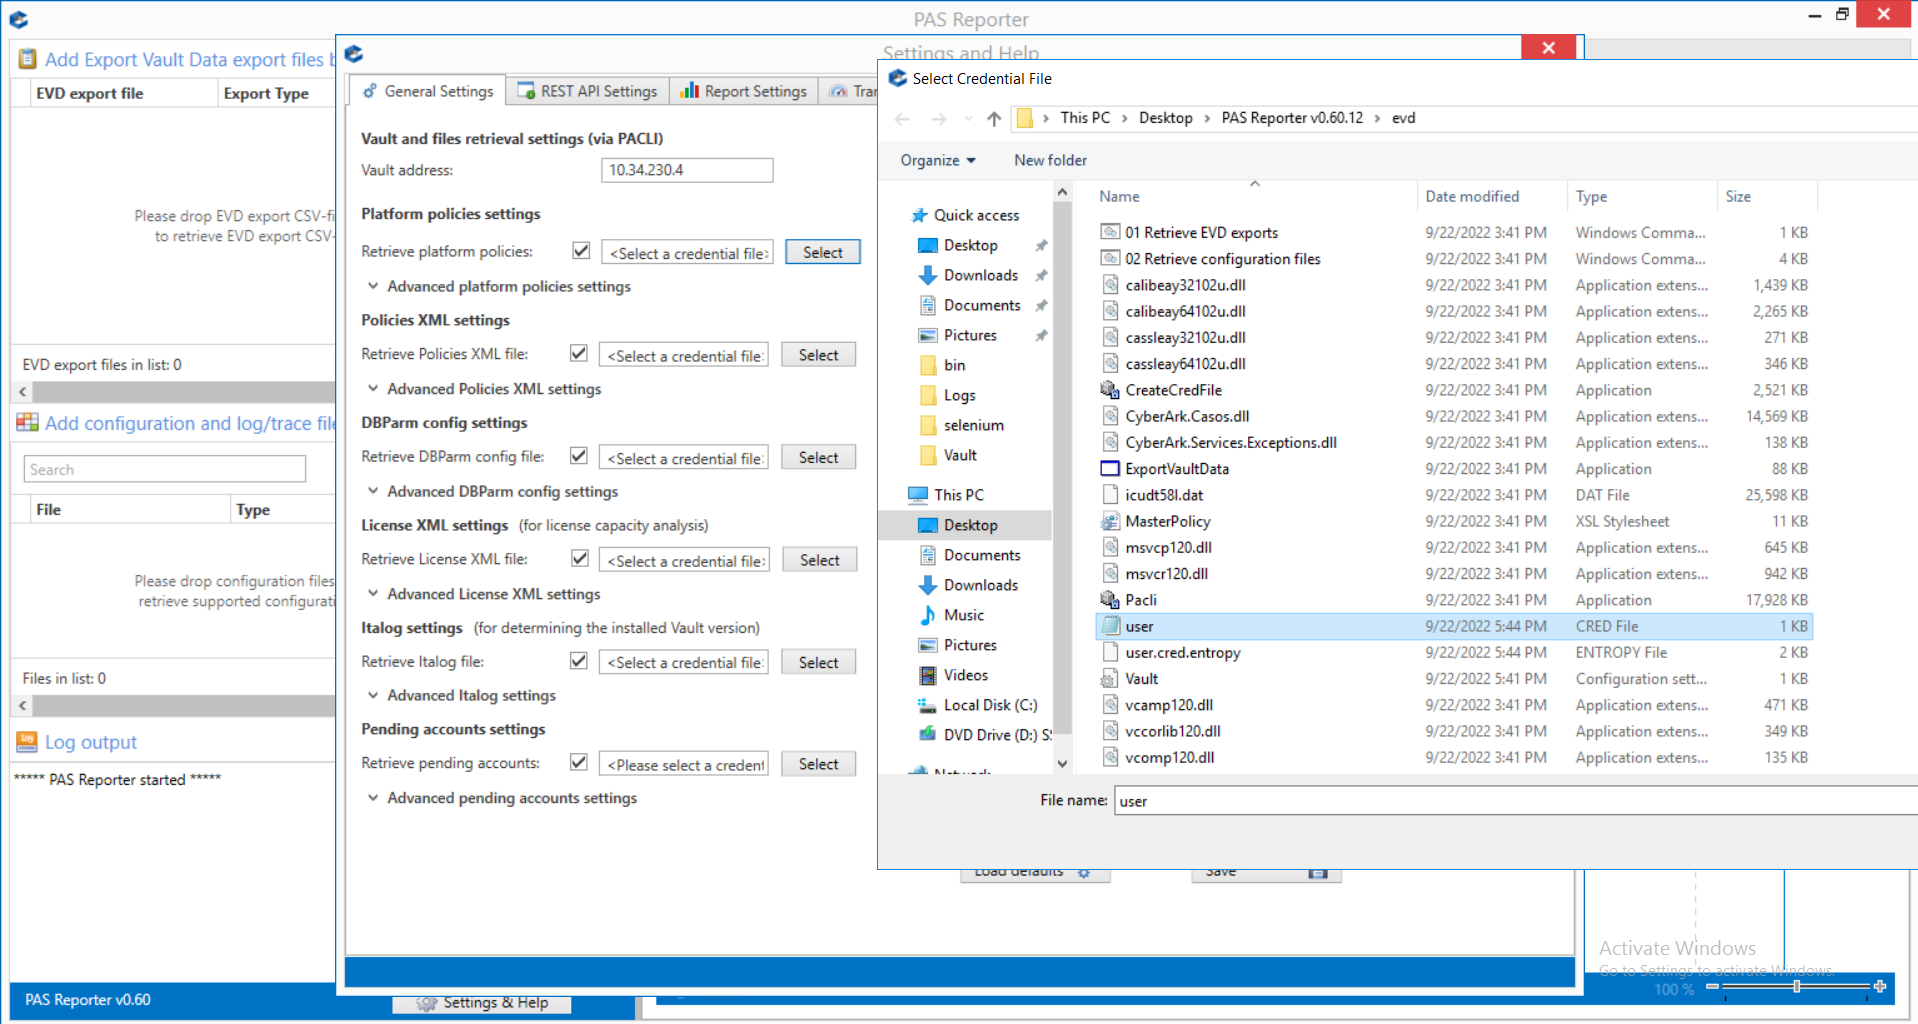Click zoom out minus icon in PAS Reporter
1918x1024 pixels.
(1712, 987)
